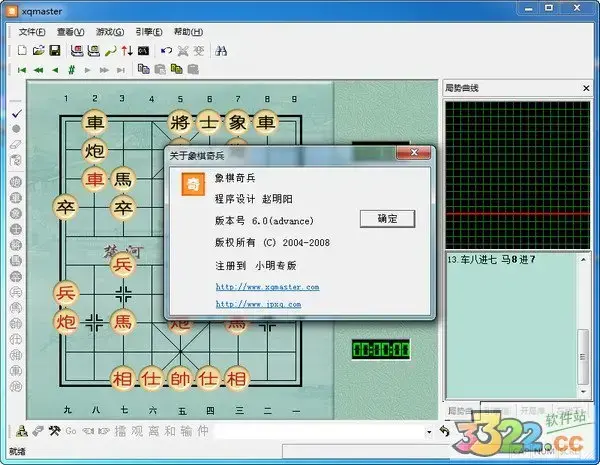Click the green computer engine icon
The width and height of the screenshot is (600, 465).
click(93, 51)
